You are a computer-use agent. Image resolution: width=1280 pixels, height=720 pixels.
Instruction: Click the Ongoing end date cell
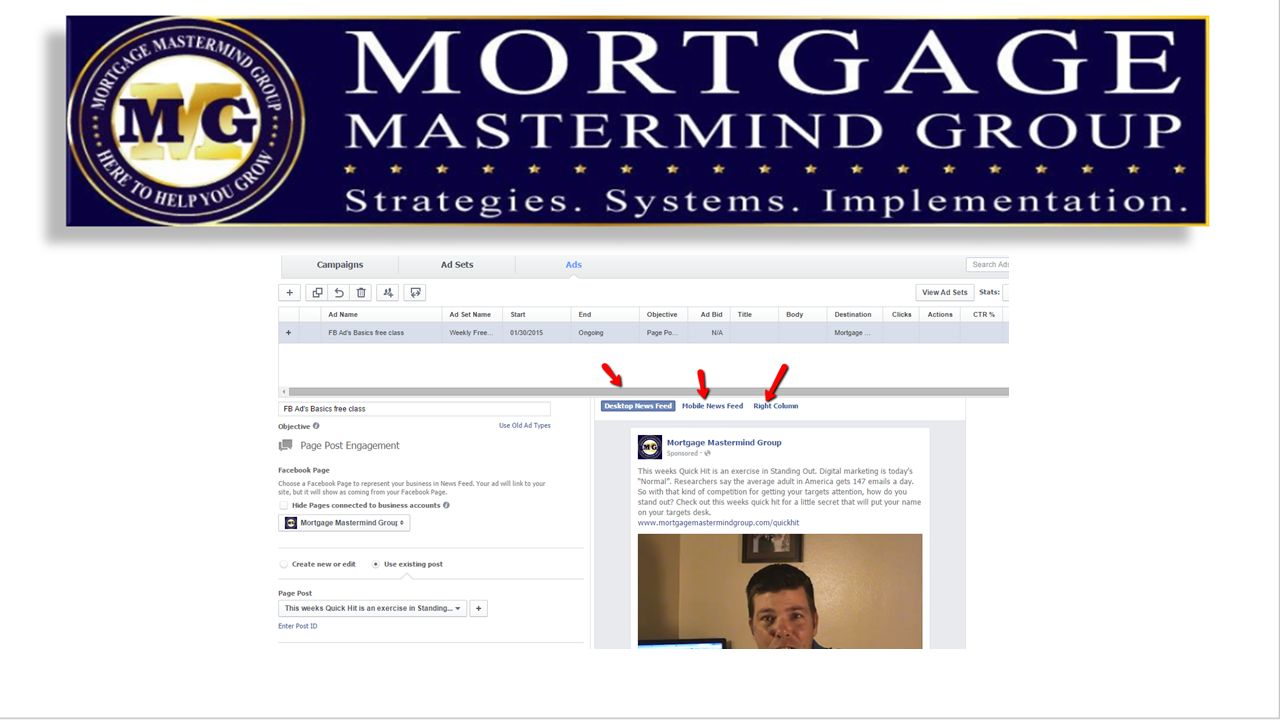point(605,333)
